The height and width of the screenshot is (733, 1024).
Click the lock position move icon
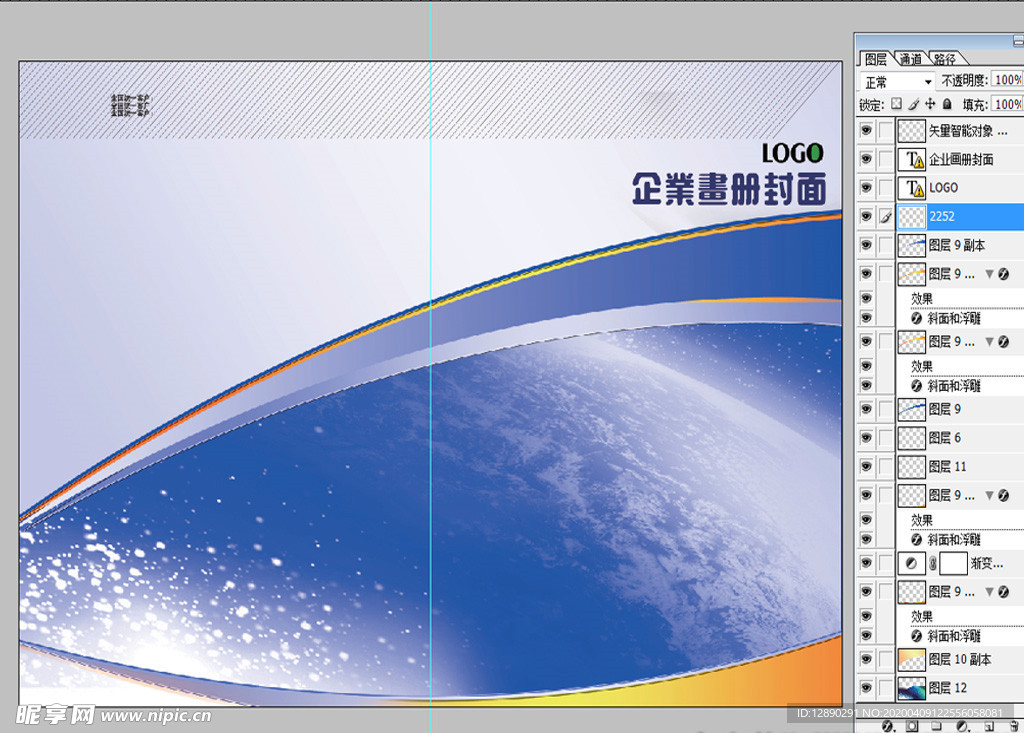click(930, 104)
